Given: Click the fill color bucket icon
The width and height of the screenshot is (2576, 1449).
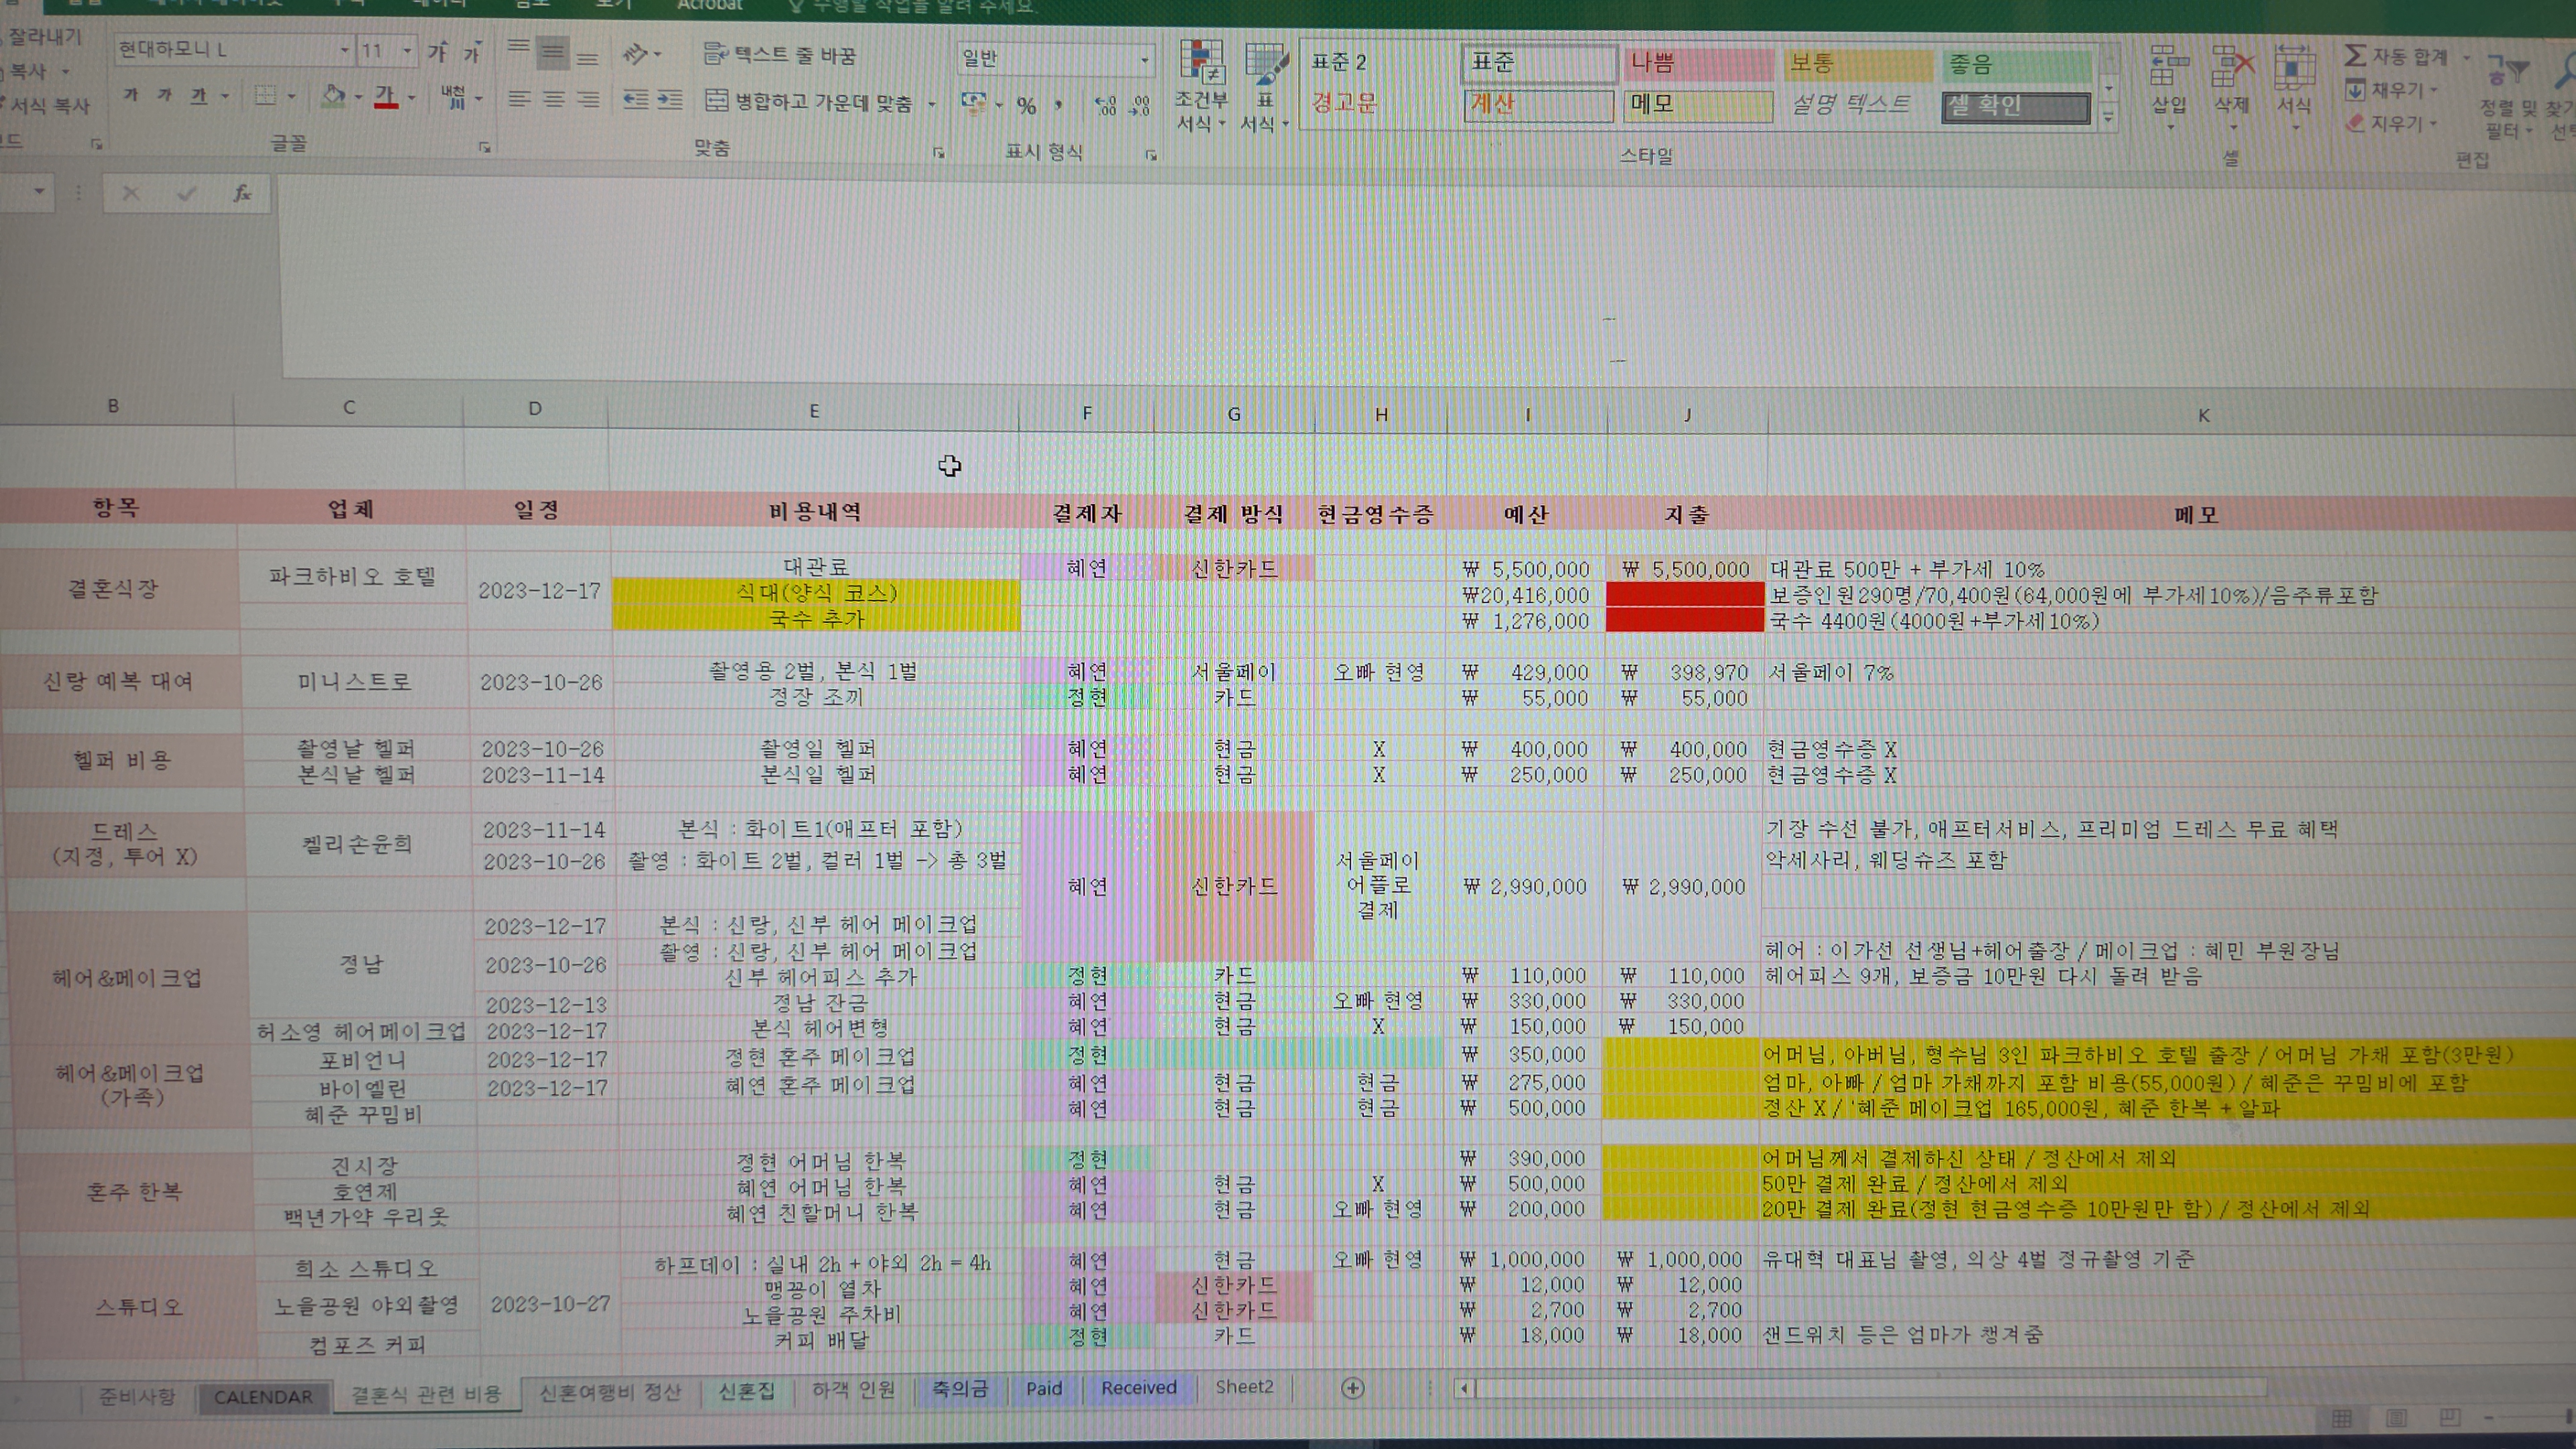Looking at the screenshot, I should [x=333, y=96].
